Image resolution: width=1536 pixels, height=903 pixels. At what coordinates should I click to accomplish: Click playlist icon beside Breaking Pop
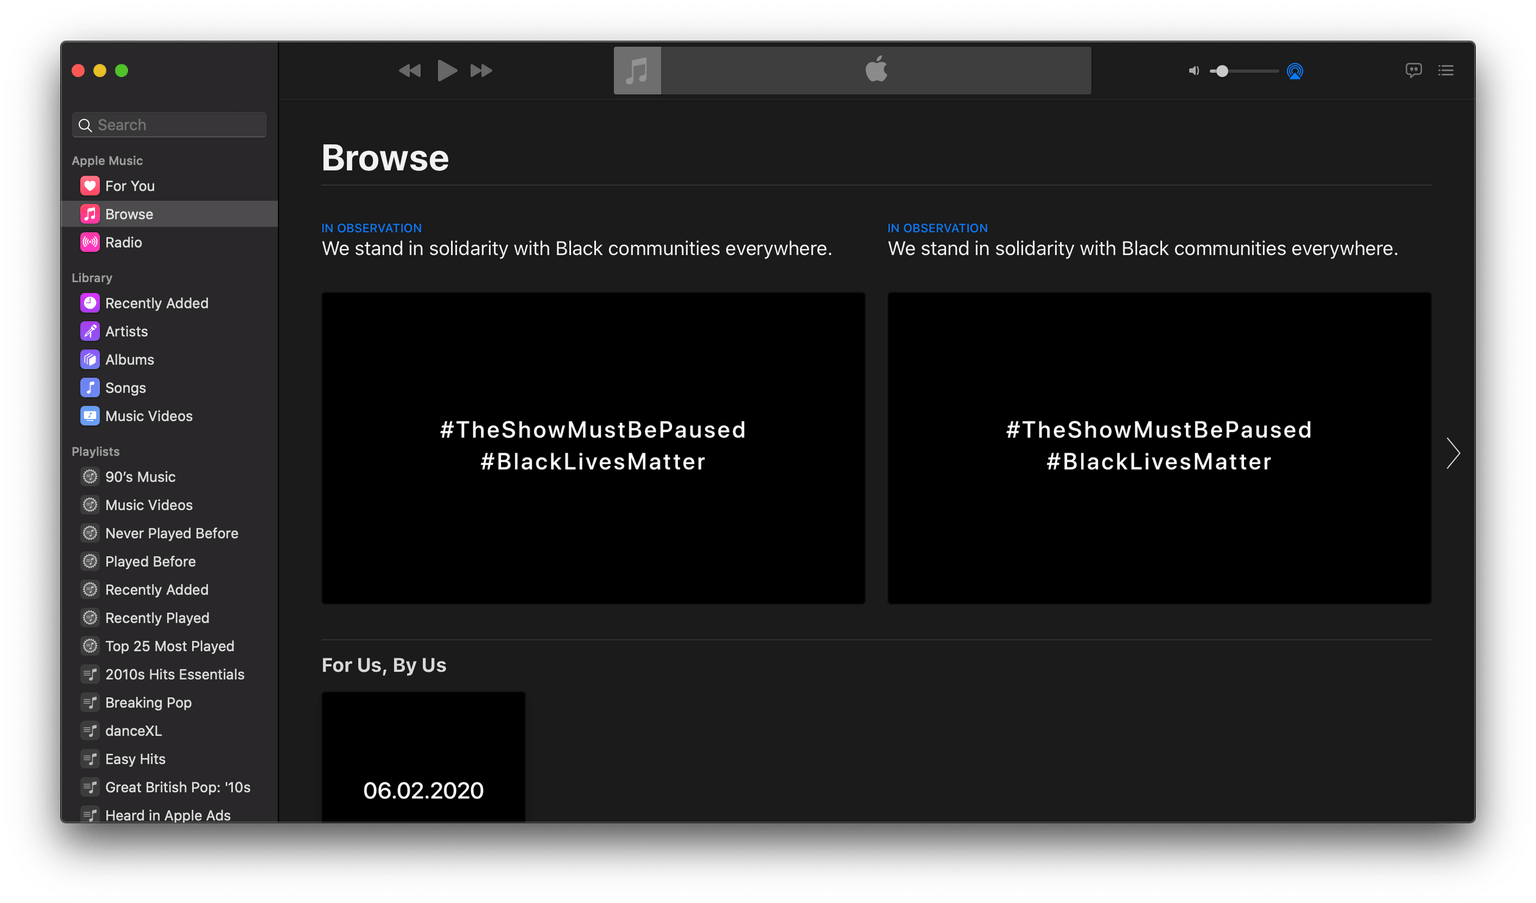(90, 702)
